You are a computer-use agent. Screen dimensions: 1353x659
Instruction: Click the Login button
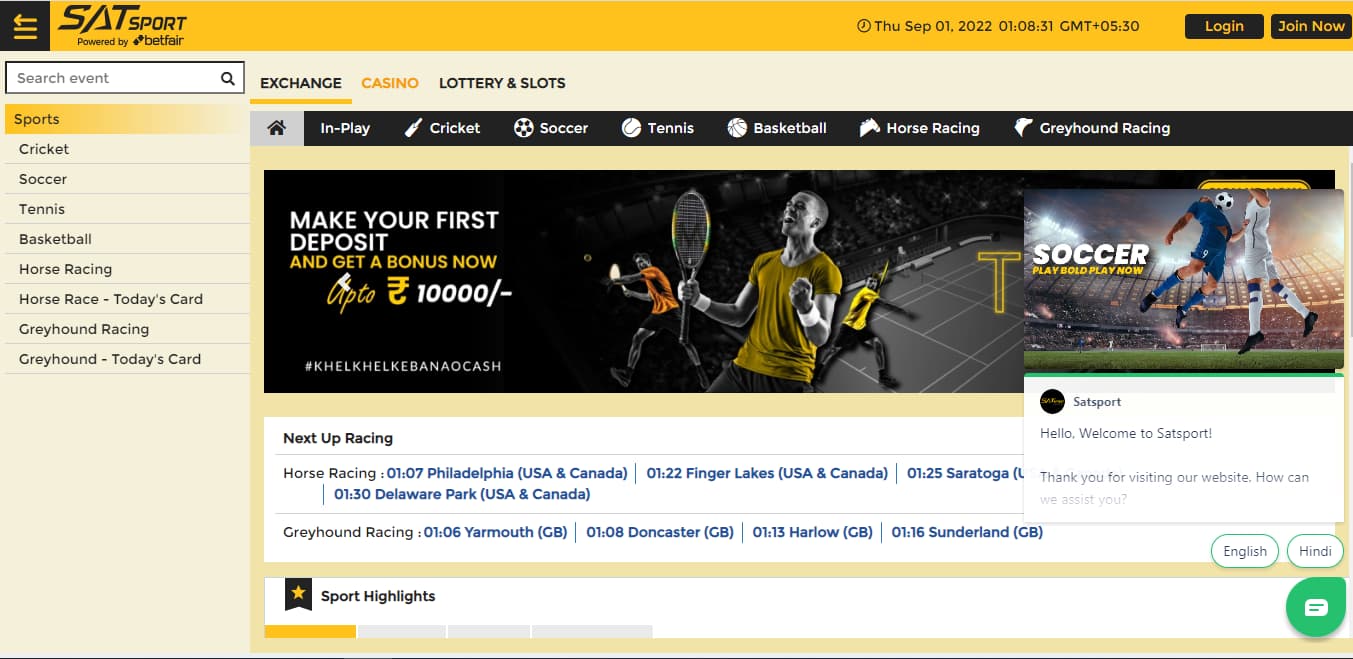pos(1224,26)
